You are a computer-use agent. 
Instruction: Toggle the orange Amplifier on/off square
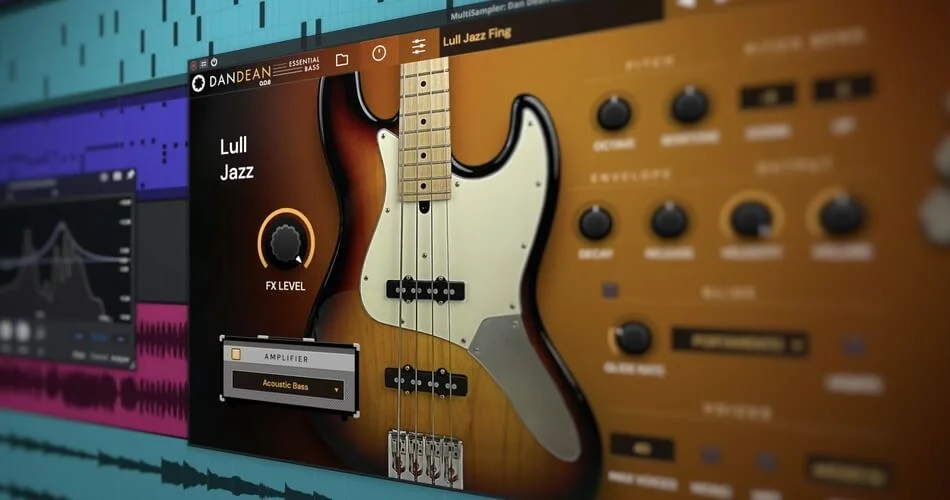(236, 354)
